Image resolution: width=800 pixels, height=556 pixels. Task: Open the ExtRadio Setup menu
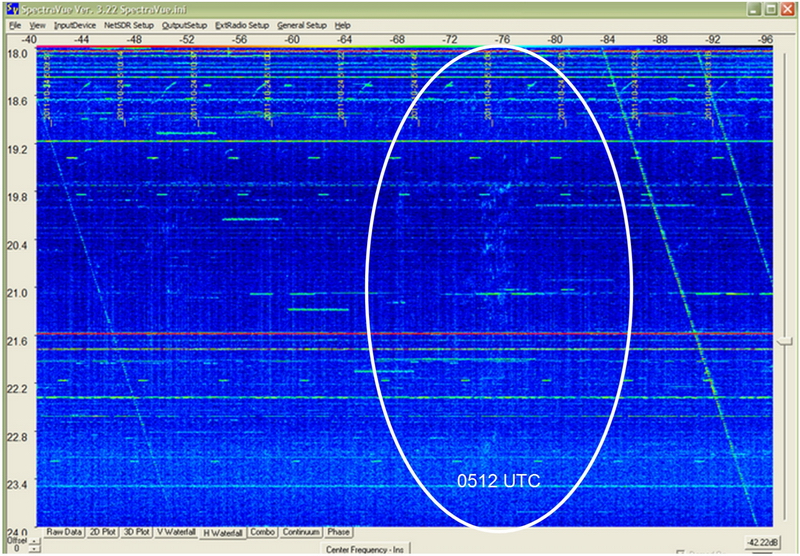point(242,26)
